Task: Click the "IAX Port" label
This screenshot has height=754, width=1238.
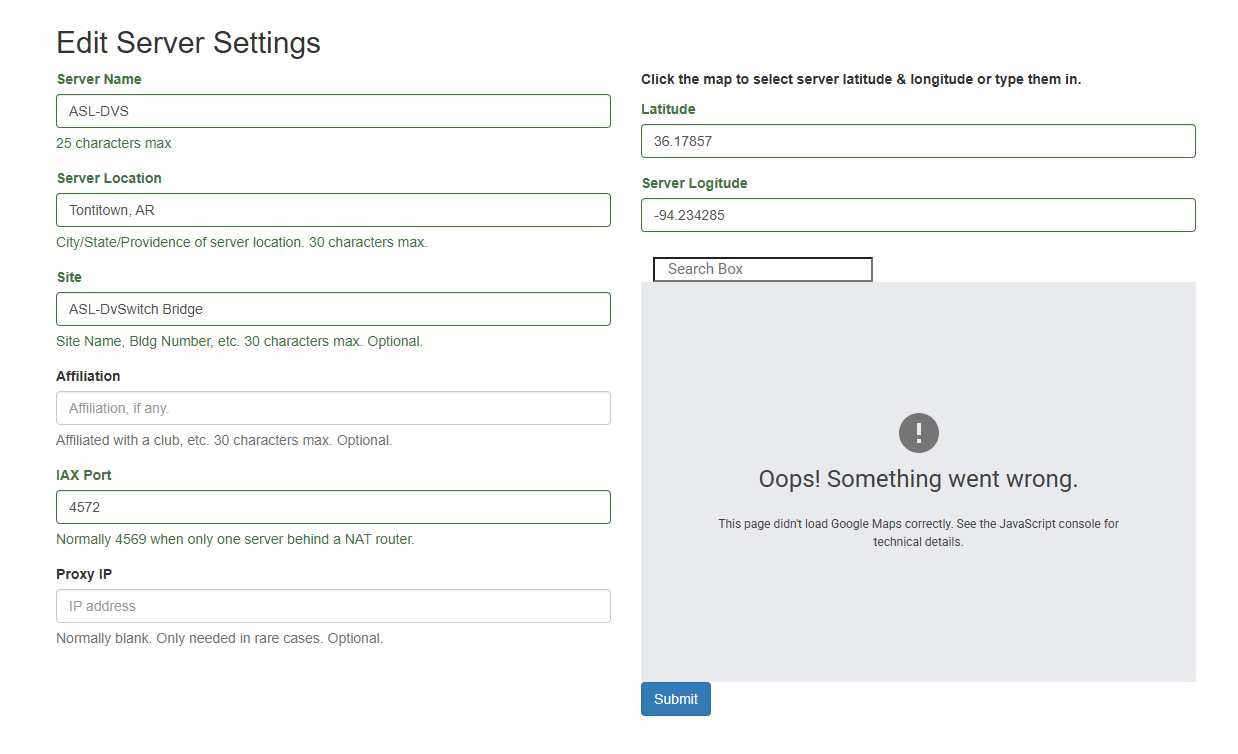Action: point(84,475)
